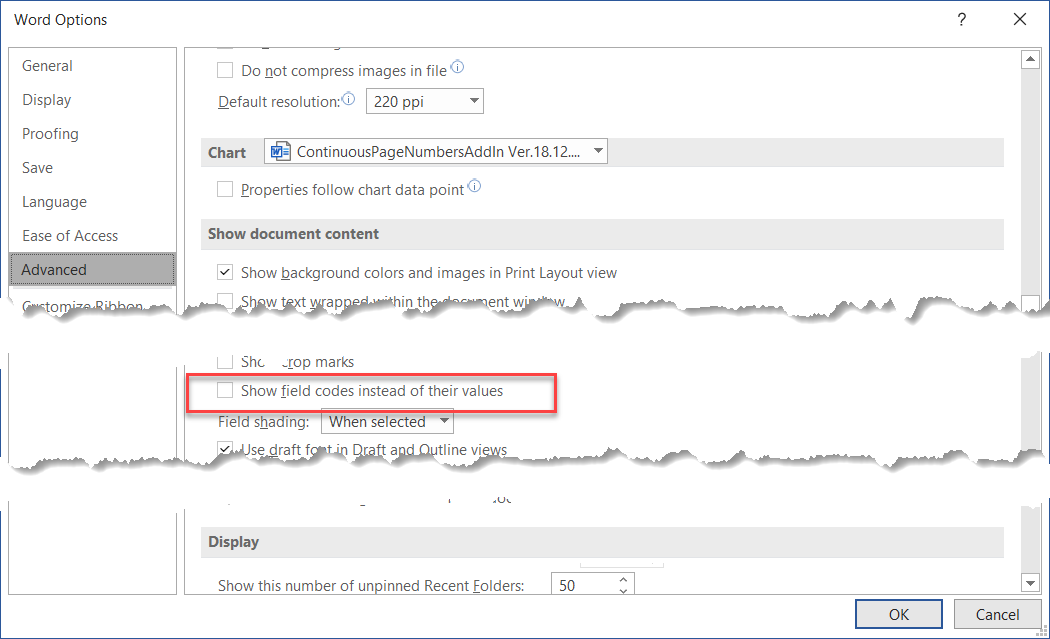Click info icon beside Do not compress images option
Screen dimensions: 1050x639
coord(457,67)
